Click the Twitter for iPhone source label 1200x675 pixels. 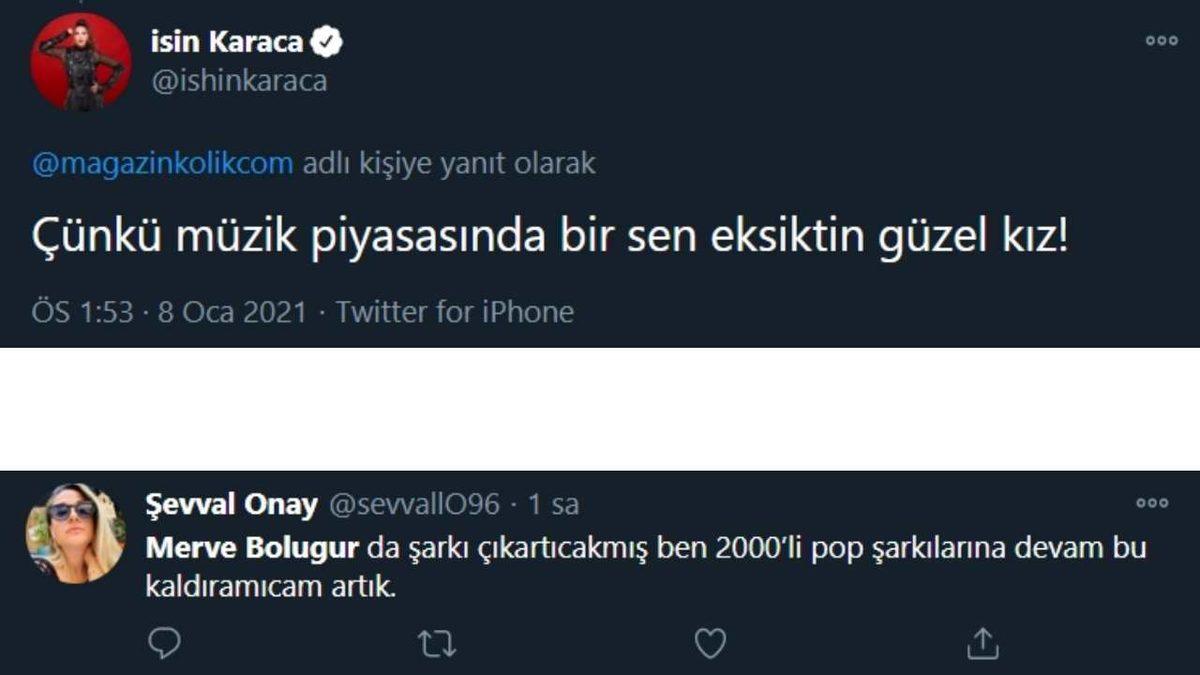458,311
